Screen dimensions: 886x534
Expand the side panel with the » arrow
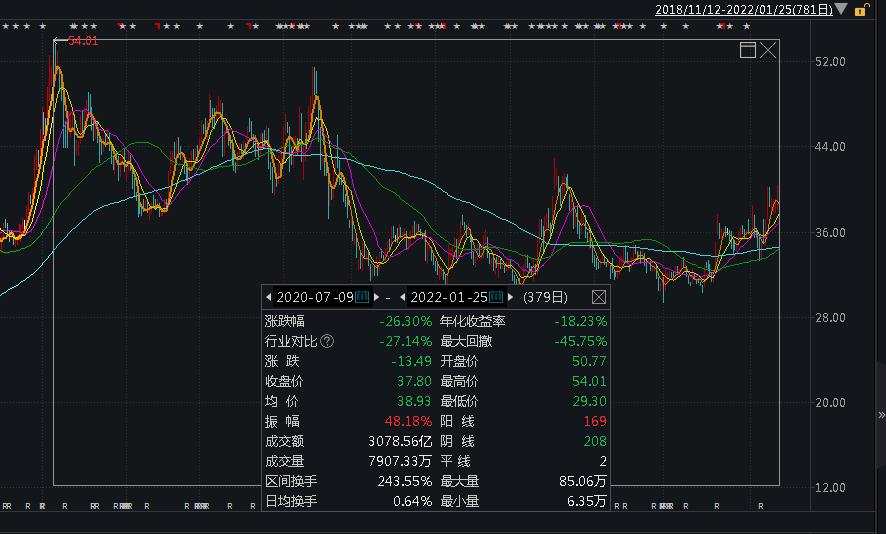(881, 415)
